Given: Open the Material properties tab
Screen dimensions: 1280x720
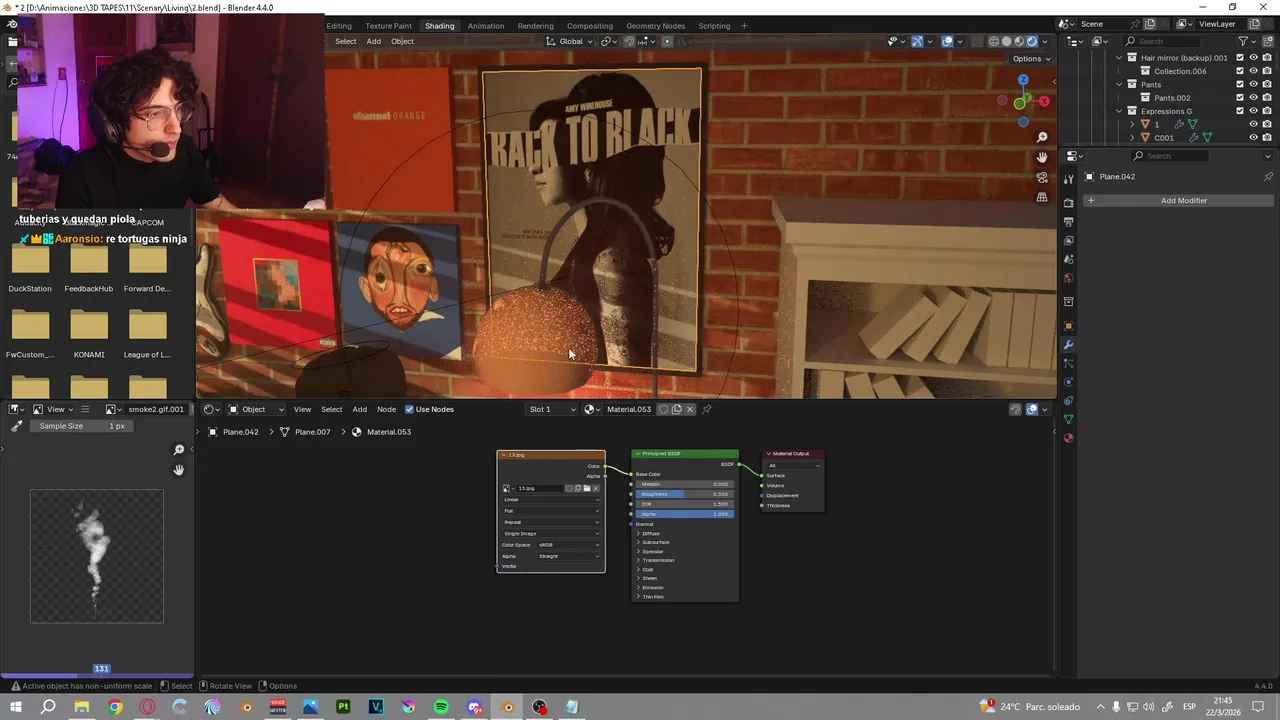Looking at the screenshot, I should click(1069, 438).
